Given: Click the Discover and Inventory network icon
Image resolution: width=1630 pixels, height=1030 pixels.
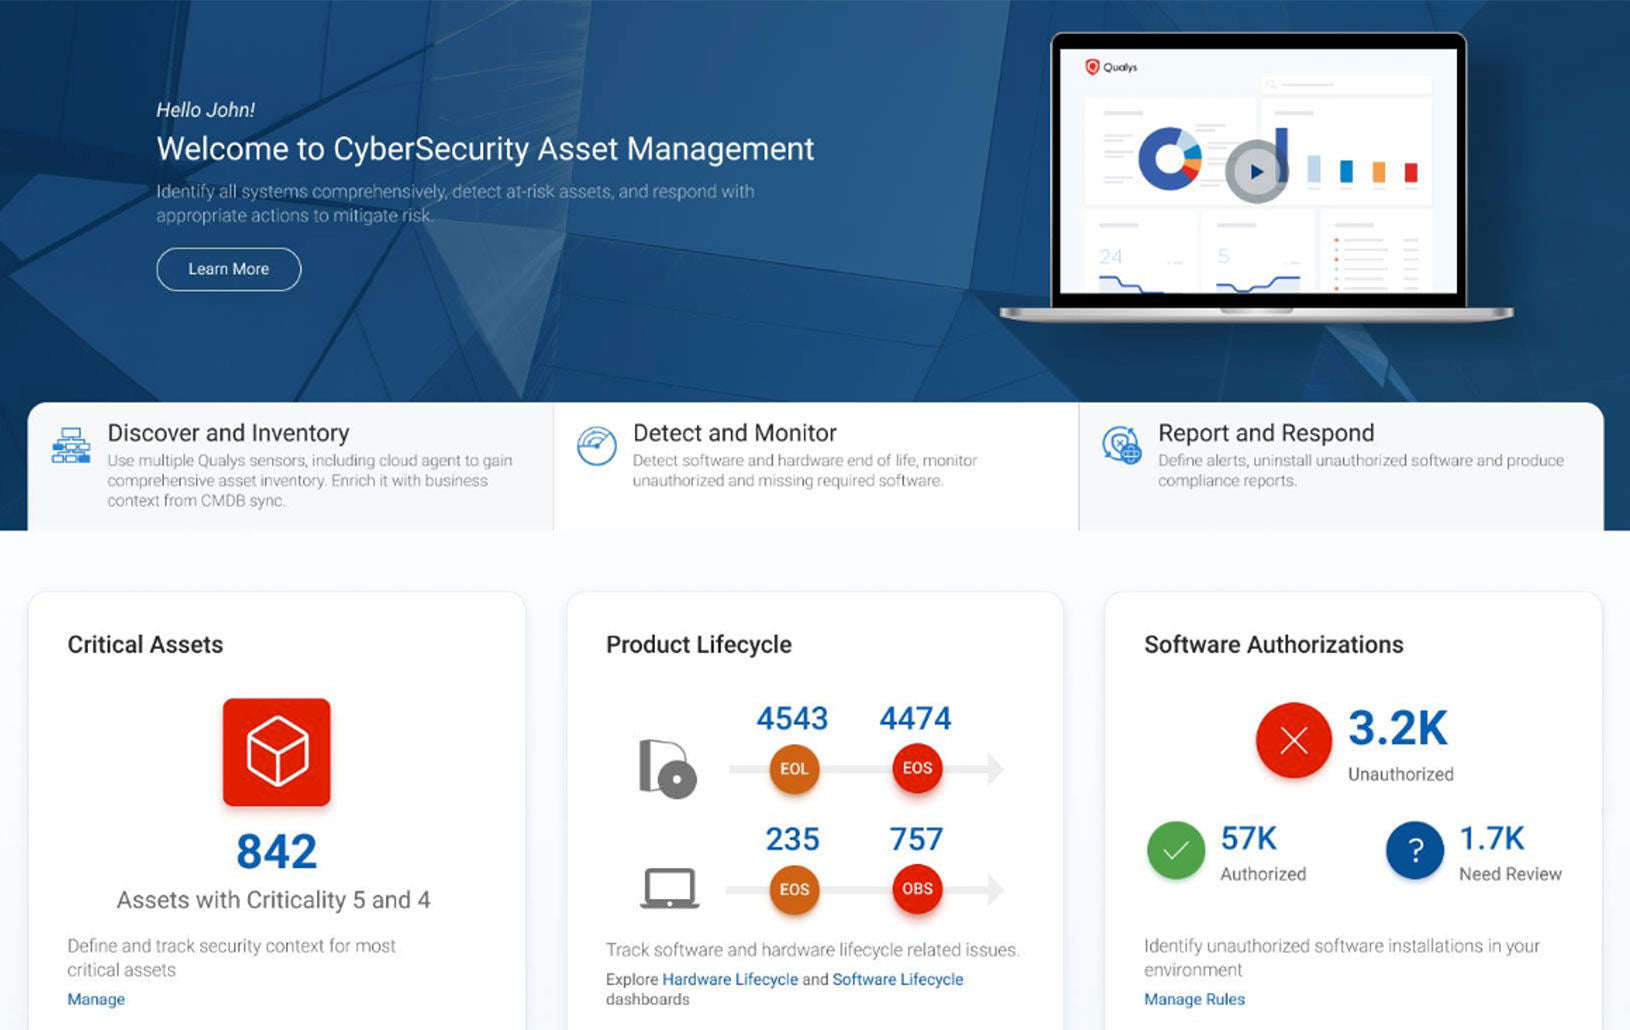Looking at the screenshot, I should coord(71,446).
